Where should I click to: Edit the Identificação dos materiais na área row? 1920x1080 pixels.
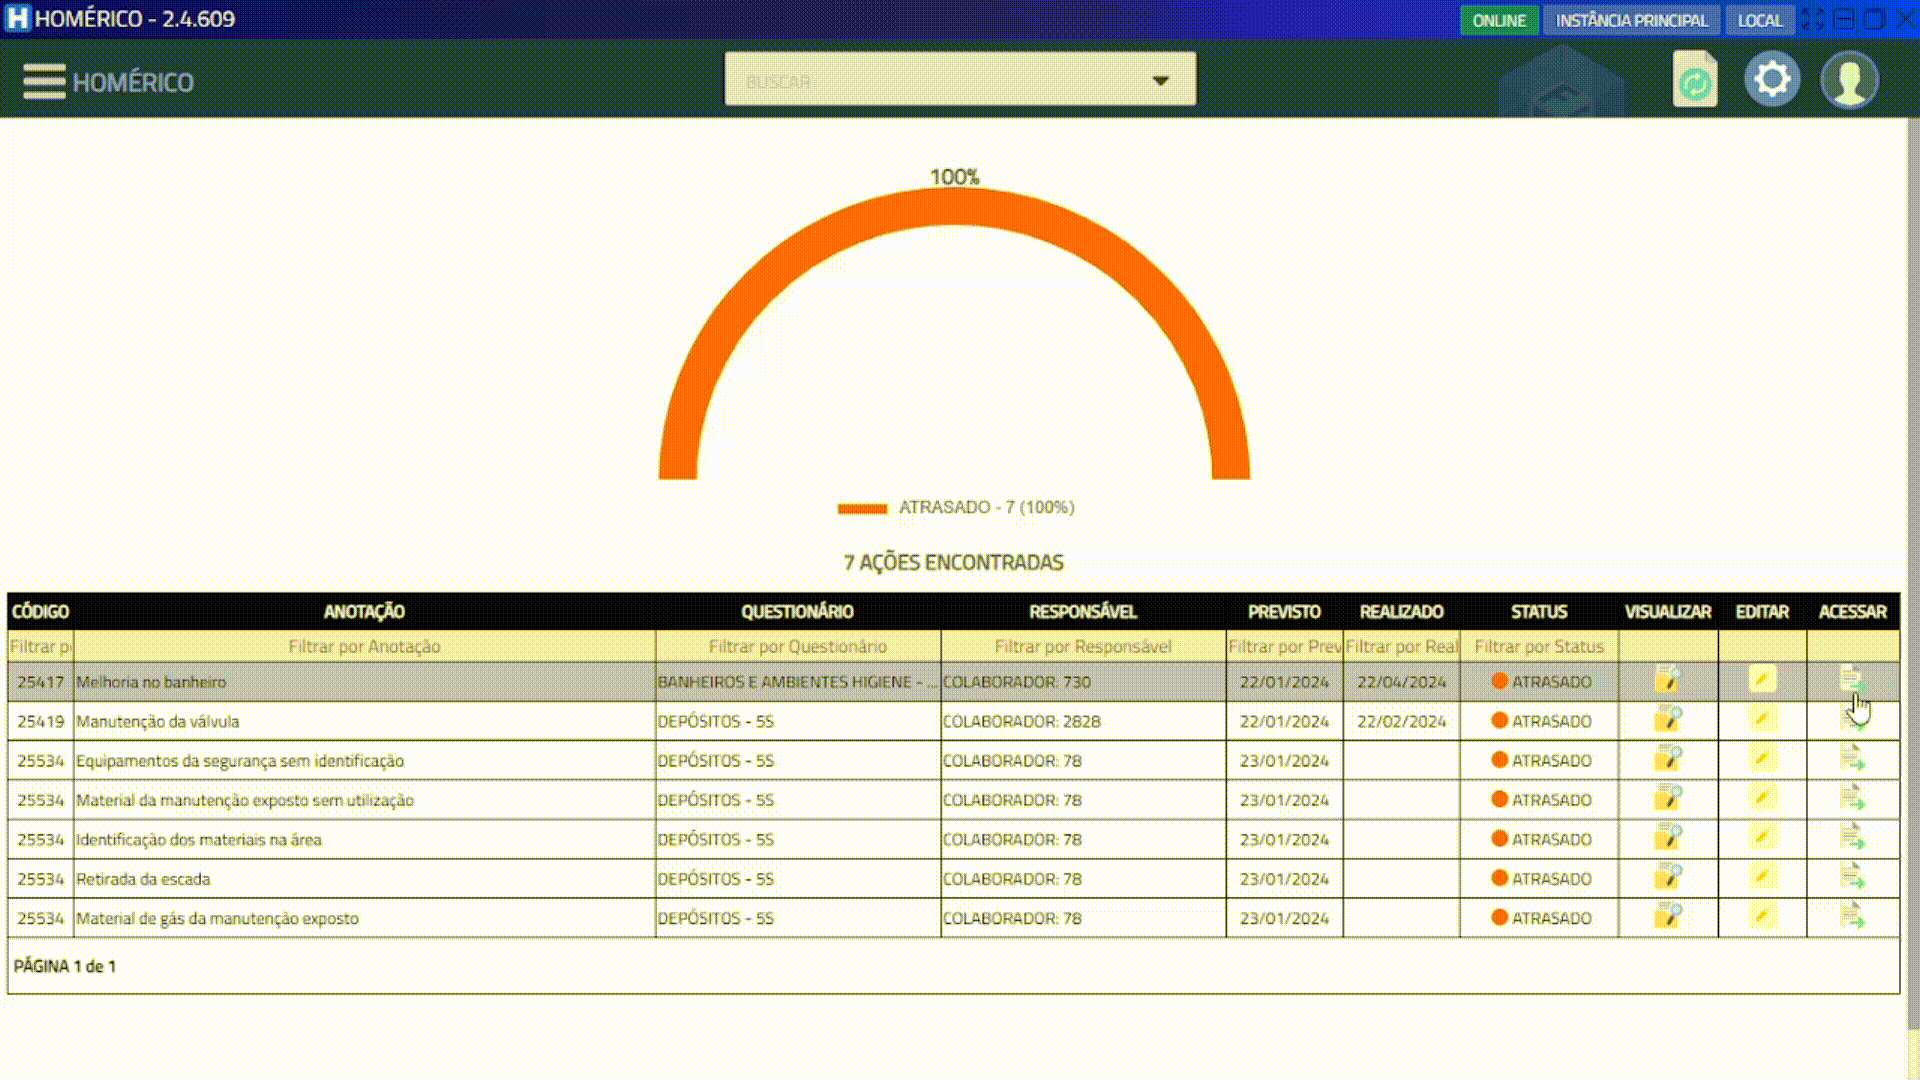click(1762, 838)
